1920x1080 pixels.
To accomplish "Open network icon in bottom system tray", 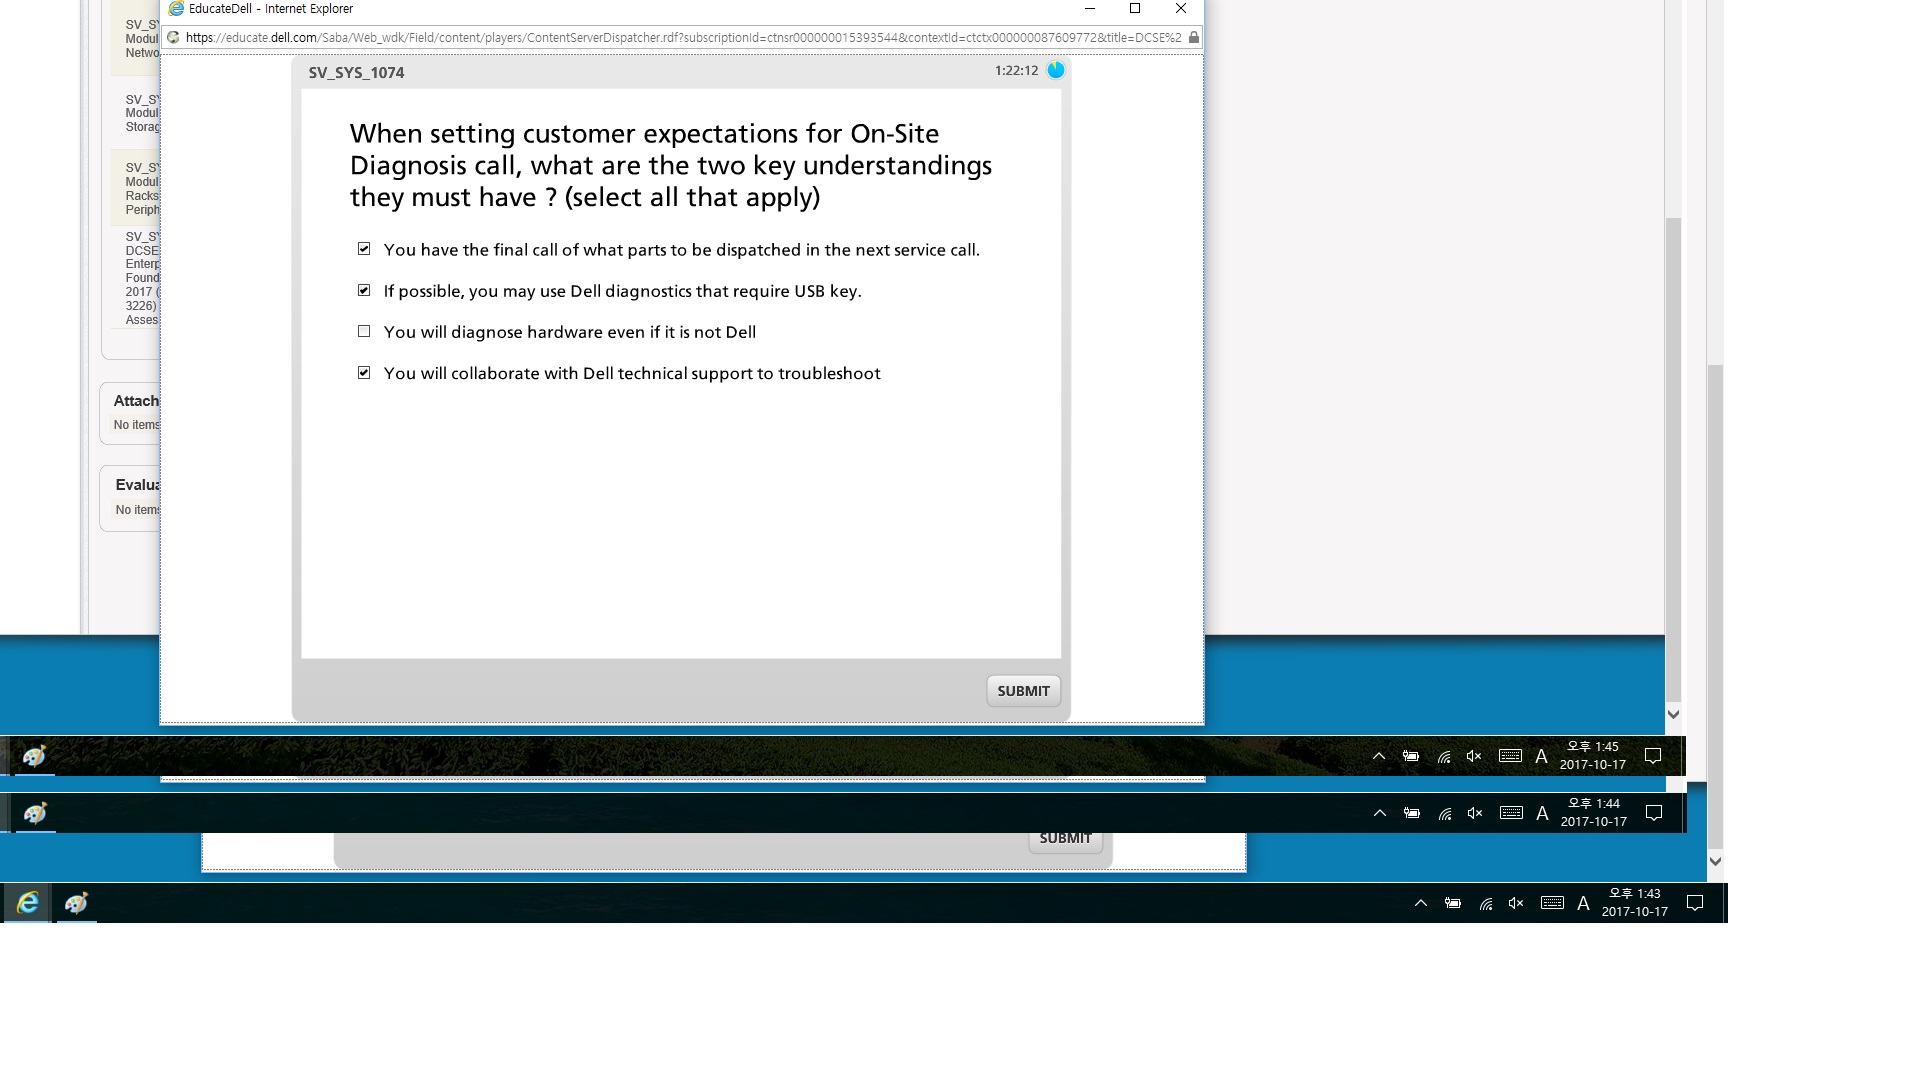I will 1486,903.
